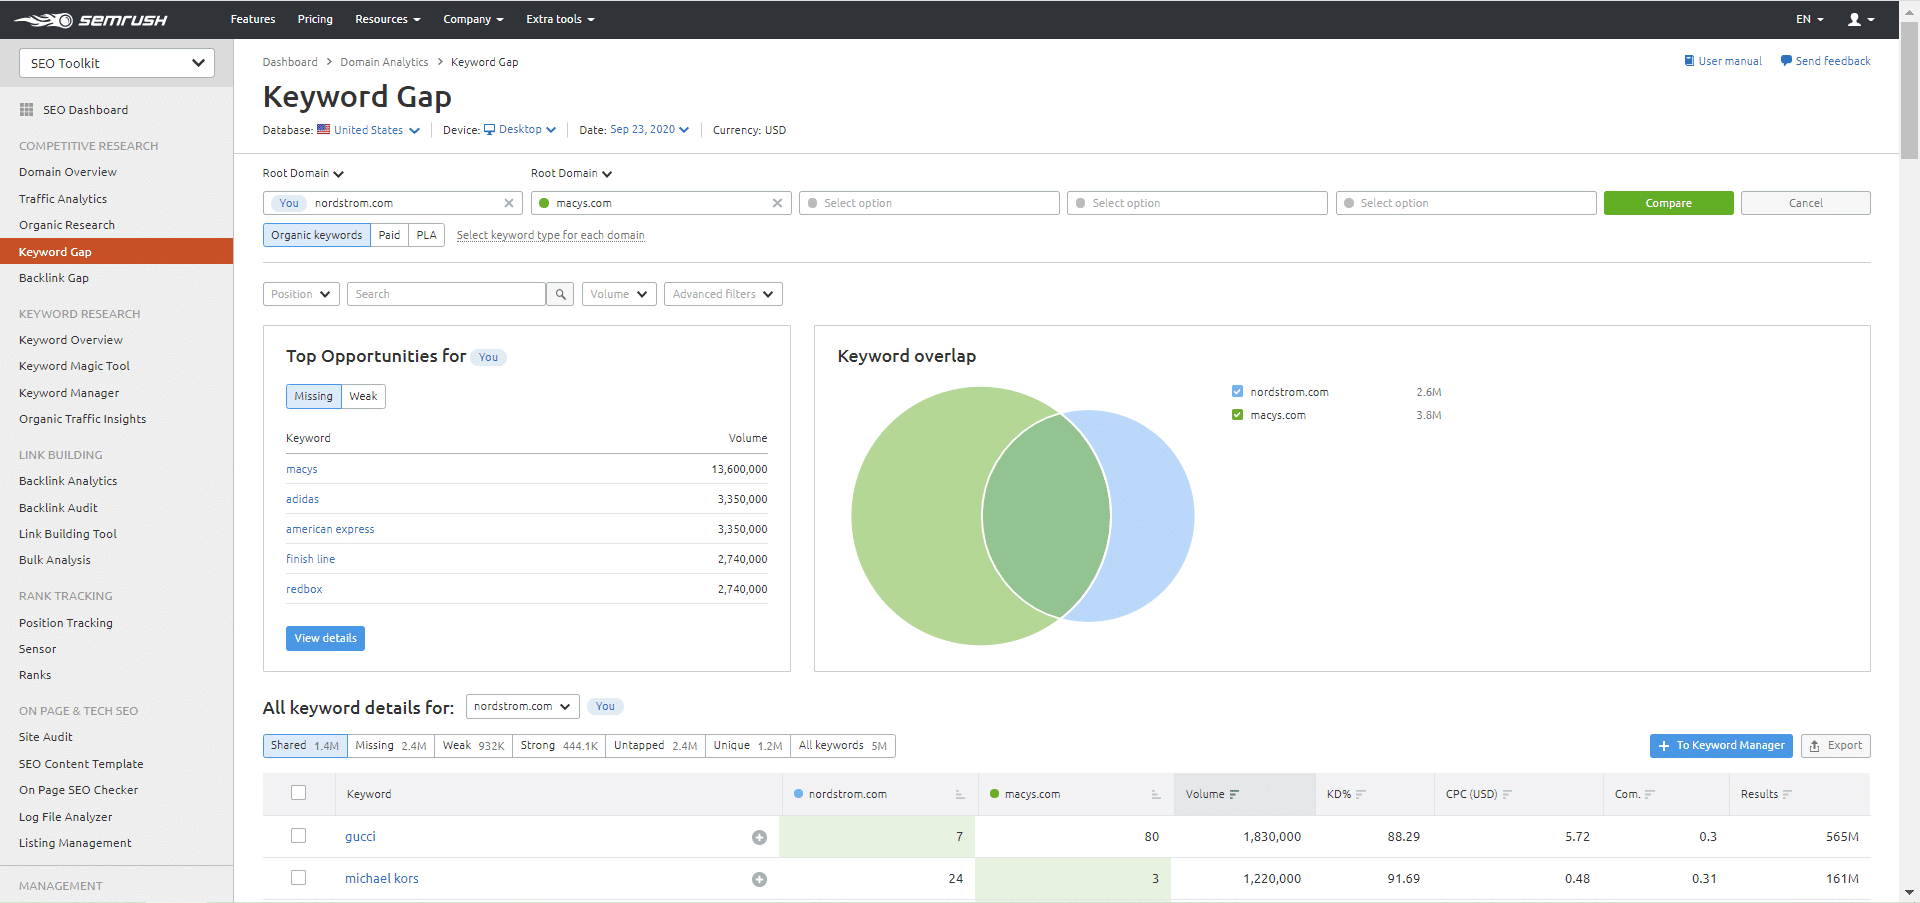This screenshot has width=1920, height=903.
Task: Uncheck nordstrom.com in Keyword overlap legend
Action: (1237, 392)
